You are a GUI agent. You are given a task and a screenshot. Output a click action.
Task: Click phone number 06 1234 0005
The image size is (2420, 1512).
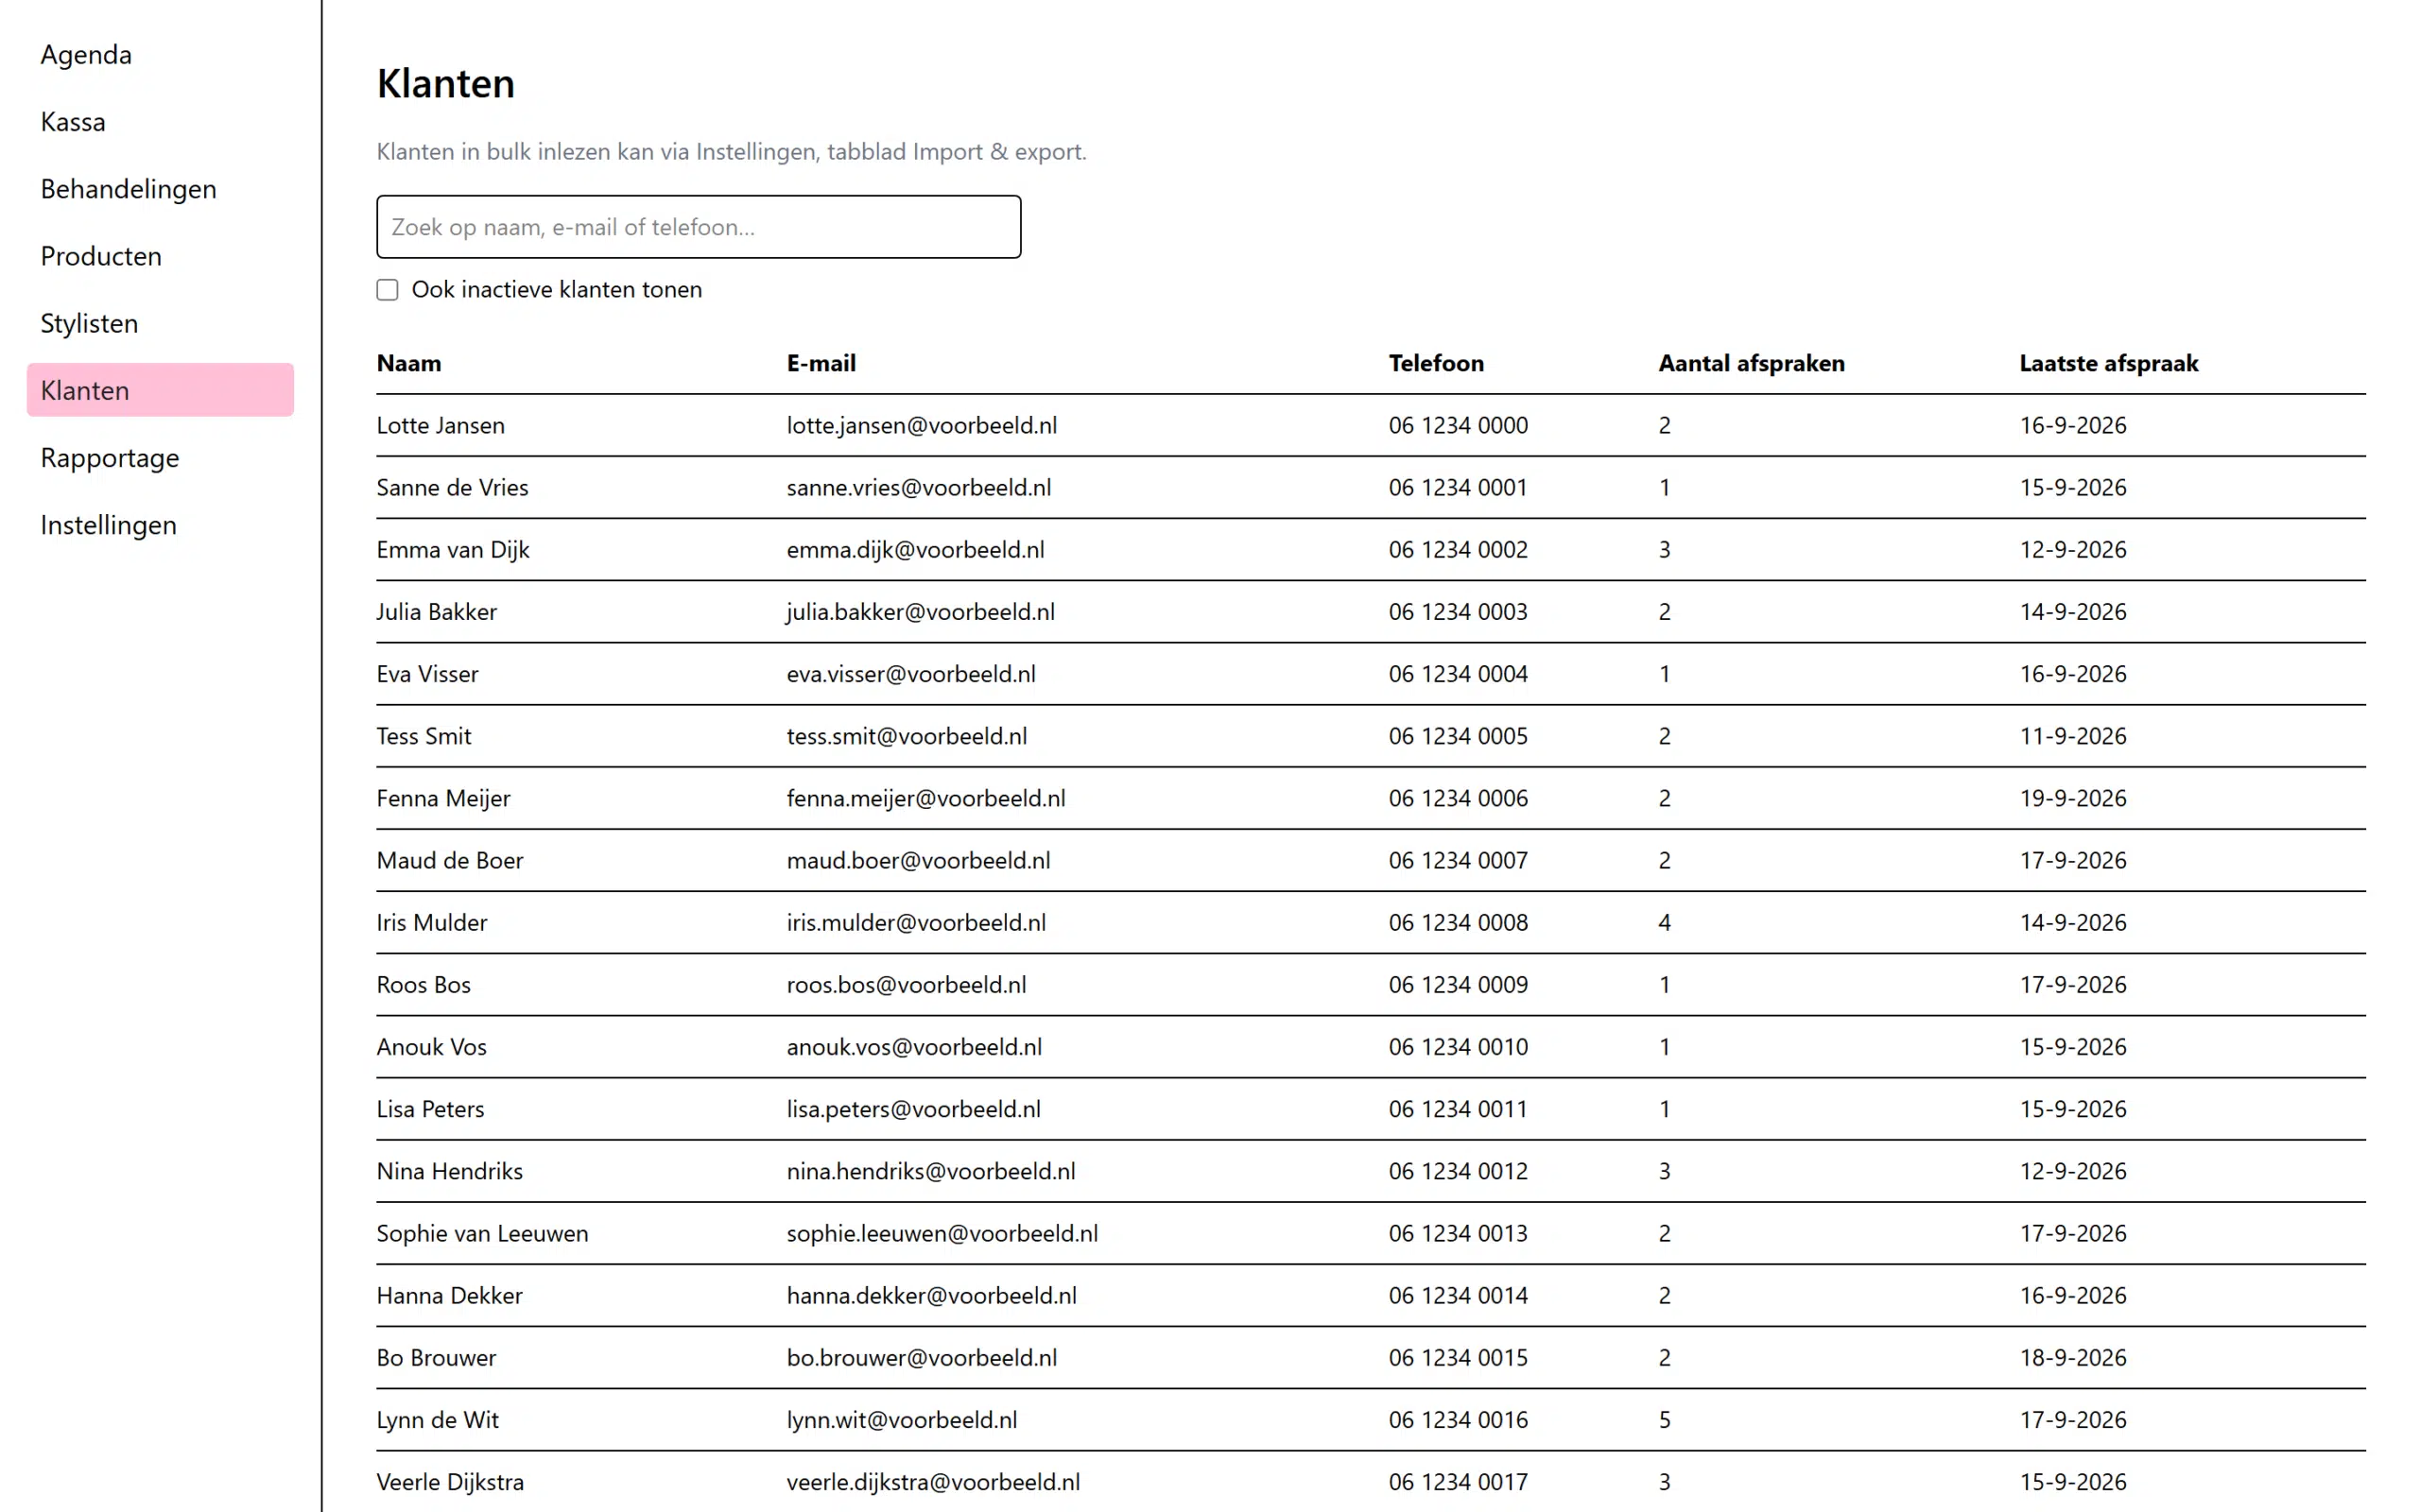pyautogui.click(x=1458, y=736)
